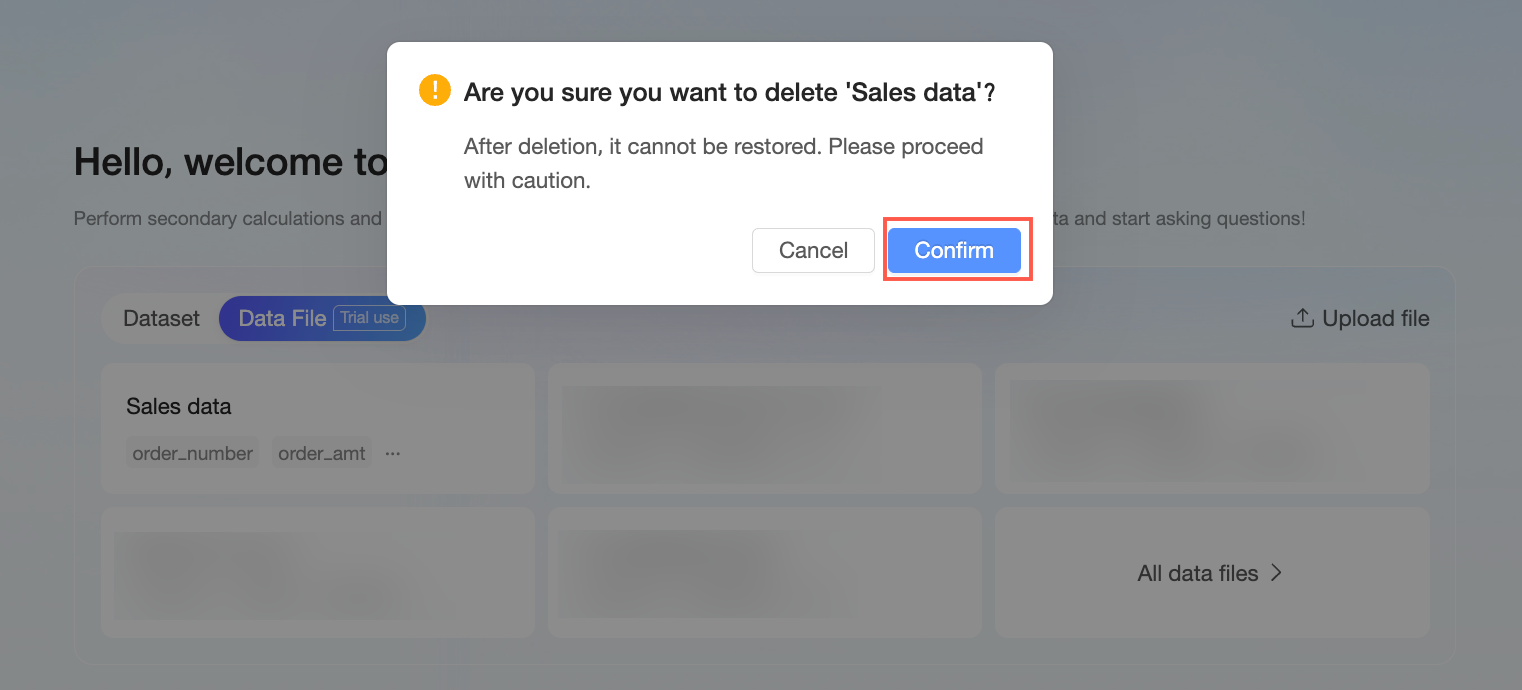This screenshot has width=1522, height=690.
Task: Open the blurred card right of Sales data
Action: point(764,428)
